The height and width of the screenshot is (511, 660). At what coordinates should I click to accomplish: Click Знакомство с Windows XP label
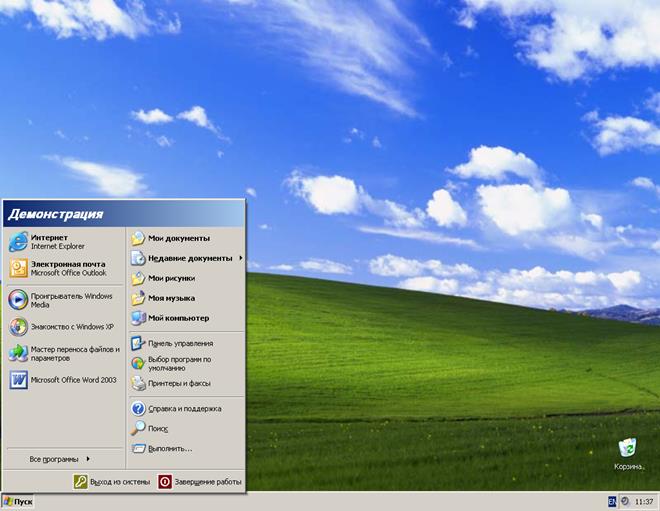tap(72, 327)
